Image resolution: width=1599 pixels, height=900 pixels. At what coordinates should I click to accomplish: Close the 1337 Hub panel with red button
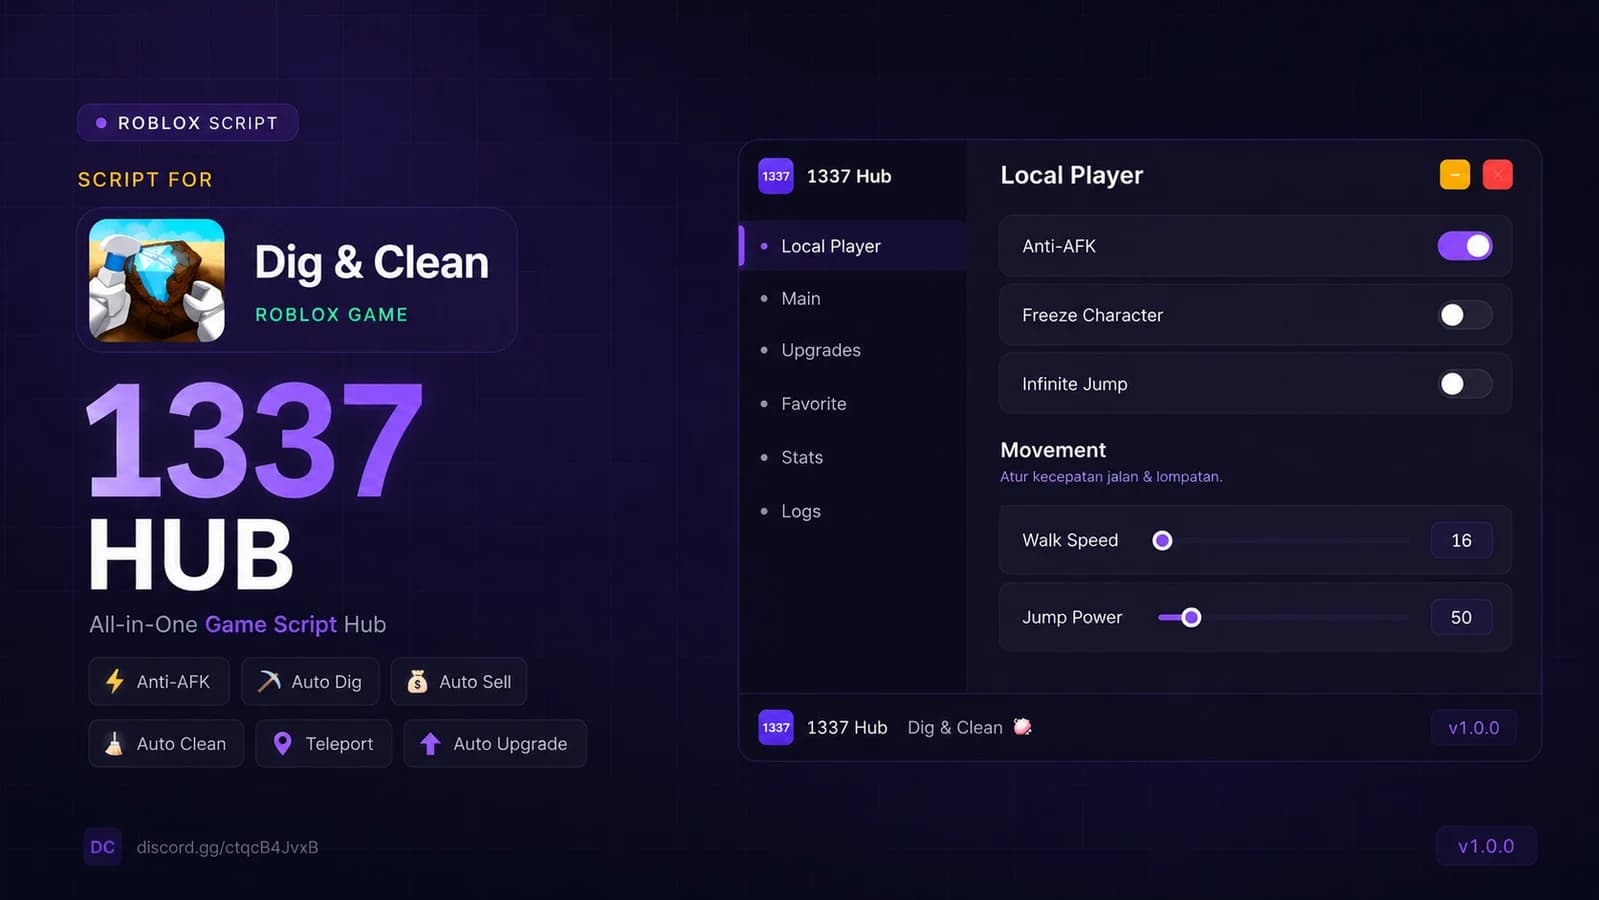[x=1497, y=175]
